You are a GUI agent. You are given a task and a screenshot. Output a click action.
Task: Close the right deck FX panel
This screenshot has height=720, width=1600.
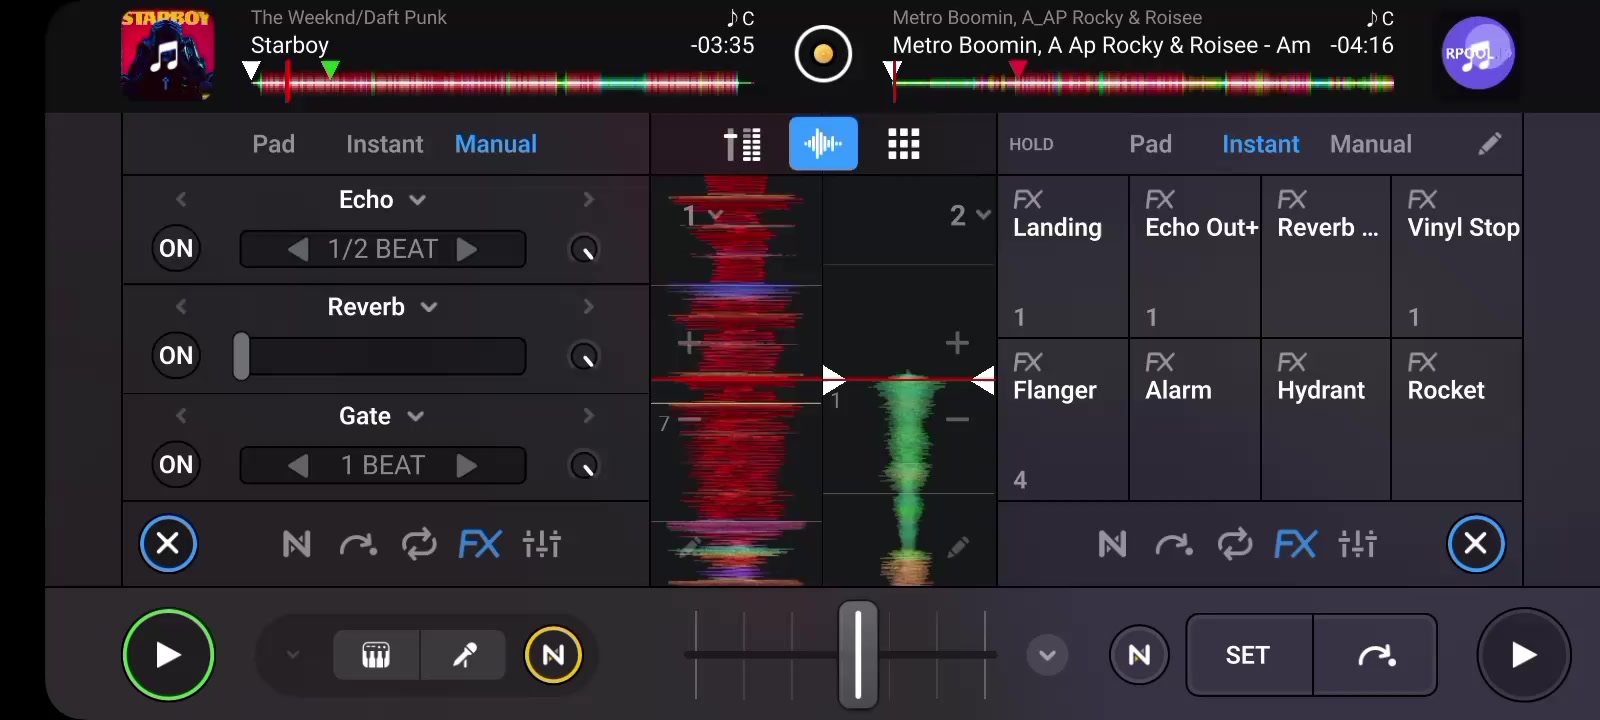click(1476, 544)
